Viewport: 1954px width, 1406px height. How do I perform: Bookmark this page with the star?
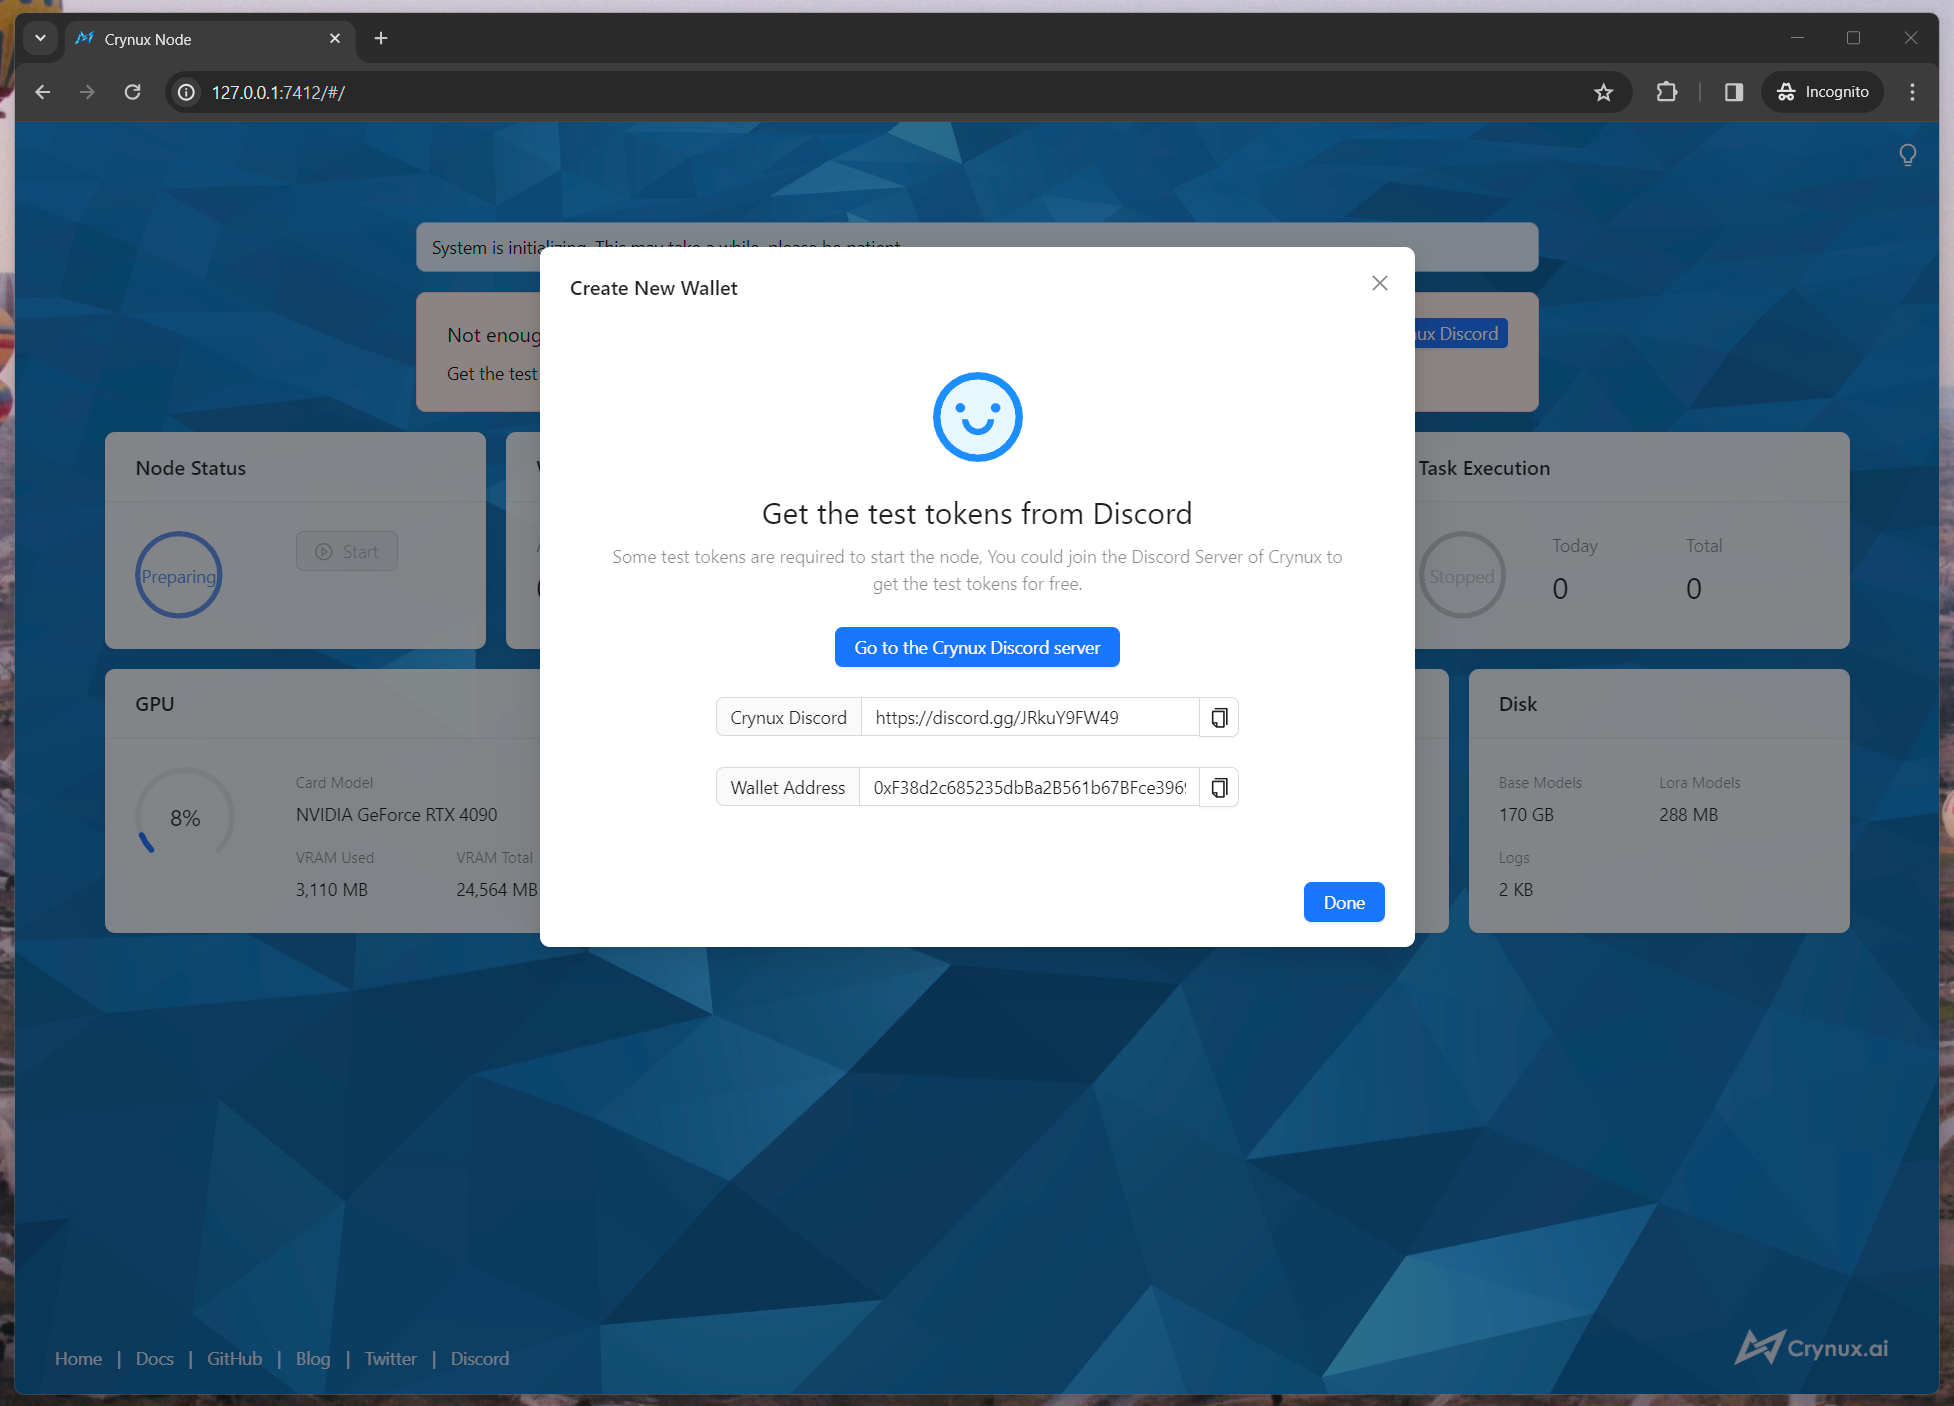point(1603,92)
